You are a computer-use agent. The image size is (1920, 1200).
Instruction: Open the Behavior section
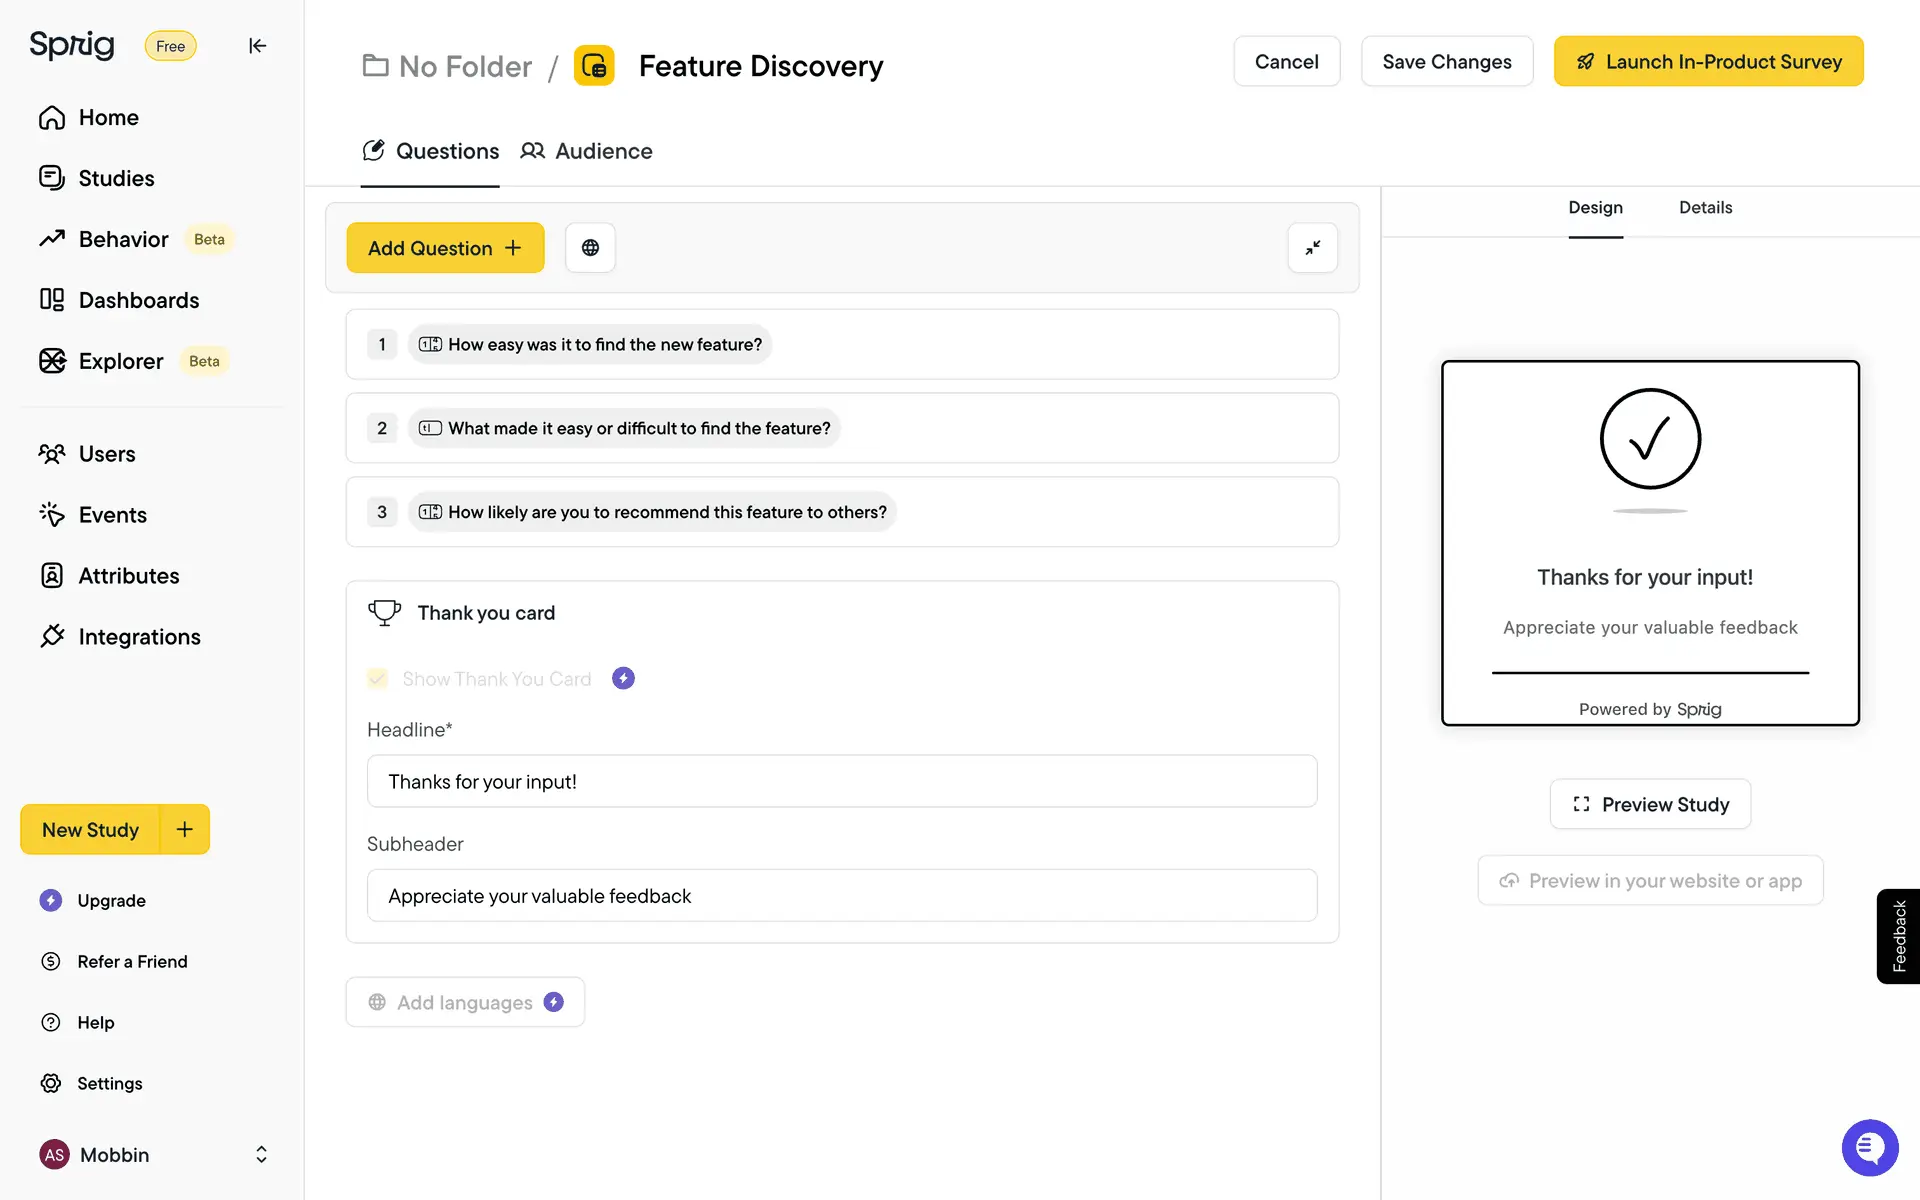point(123,239)
